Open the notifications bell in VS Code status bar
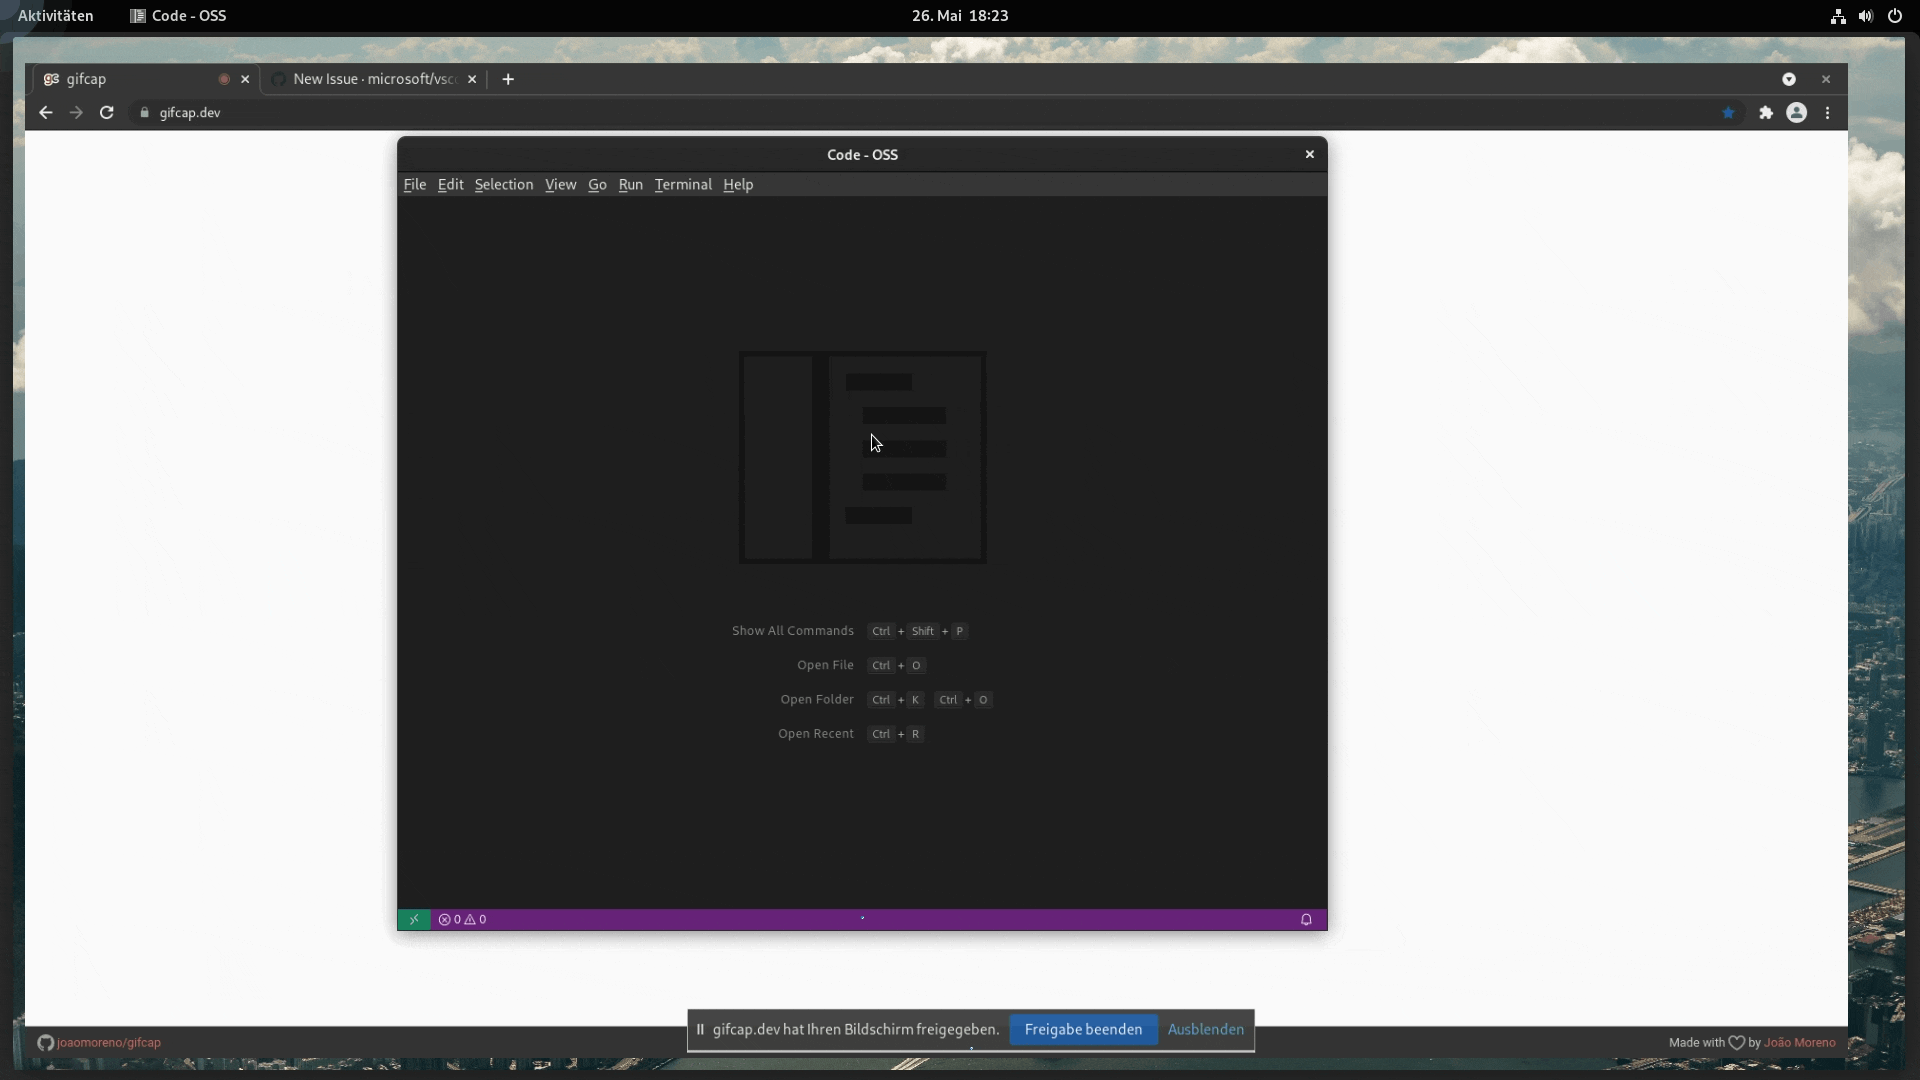Screen dimensions: 1920x1080 pyautogui.click(x=1306, y=919)
